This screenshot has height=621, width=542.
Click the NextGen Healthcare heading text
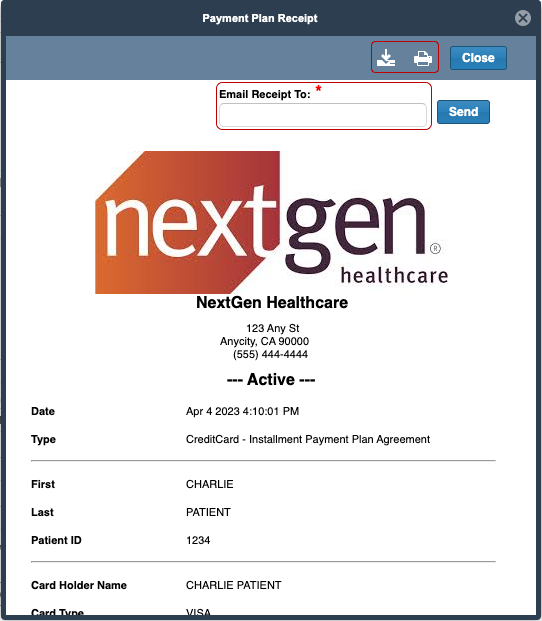272,303
